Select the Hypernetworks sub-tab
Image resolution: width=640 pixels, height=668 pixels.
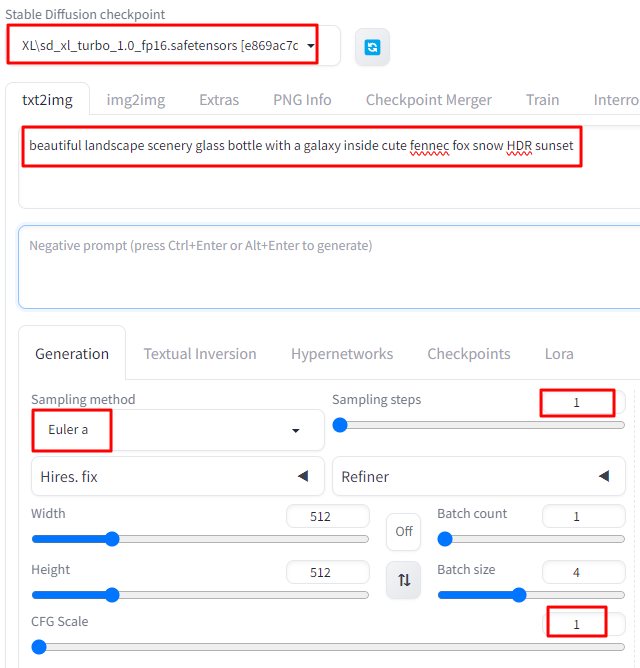click(342, 354)
